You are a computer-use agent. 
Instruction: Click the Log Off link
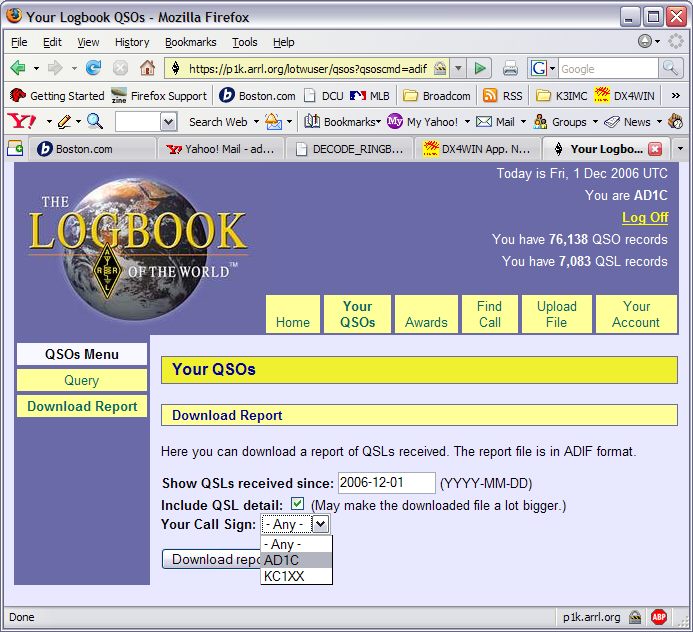pos(645,217)
